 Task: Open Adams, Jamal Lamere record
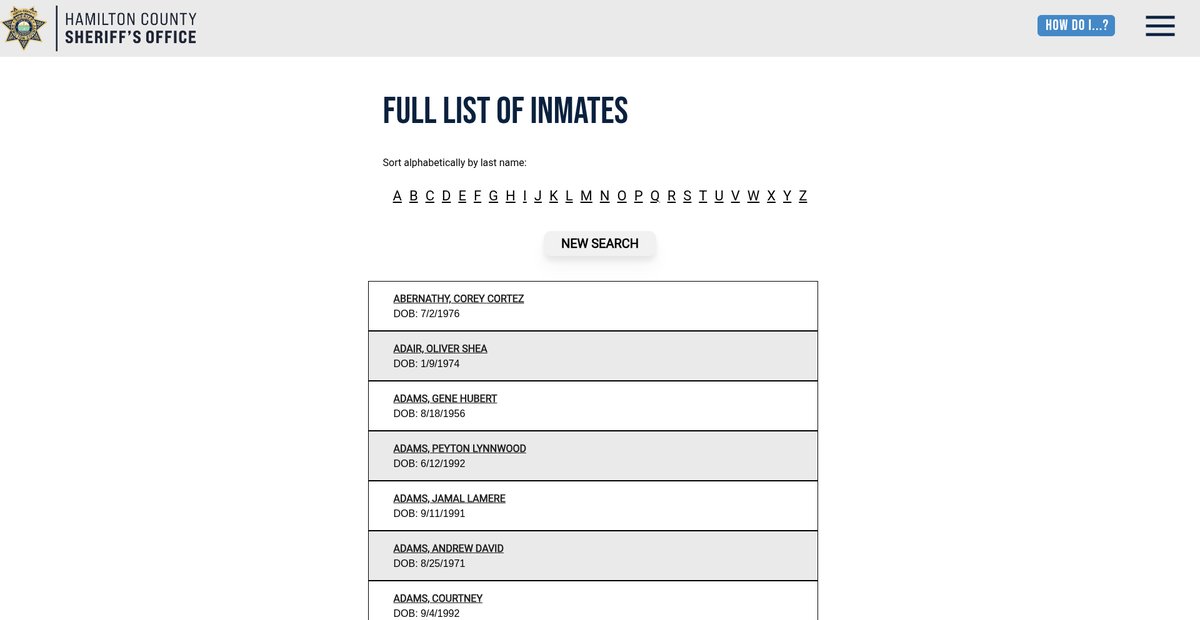coord(449,499)
